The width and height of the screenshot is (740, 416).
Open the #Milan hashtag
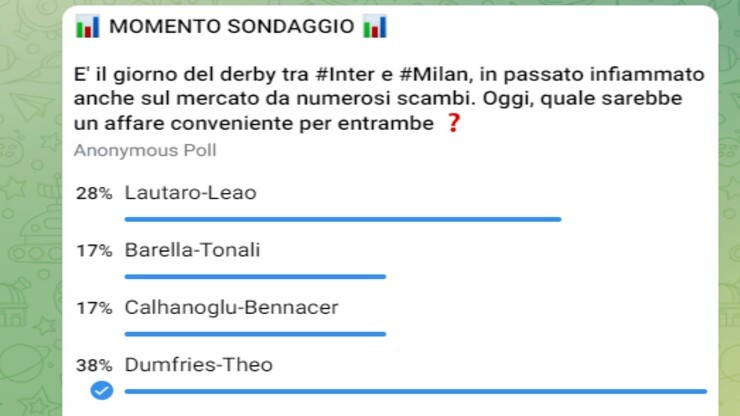[x=431, y=75]
